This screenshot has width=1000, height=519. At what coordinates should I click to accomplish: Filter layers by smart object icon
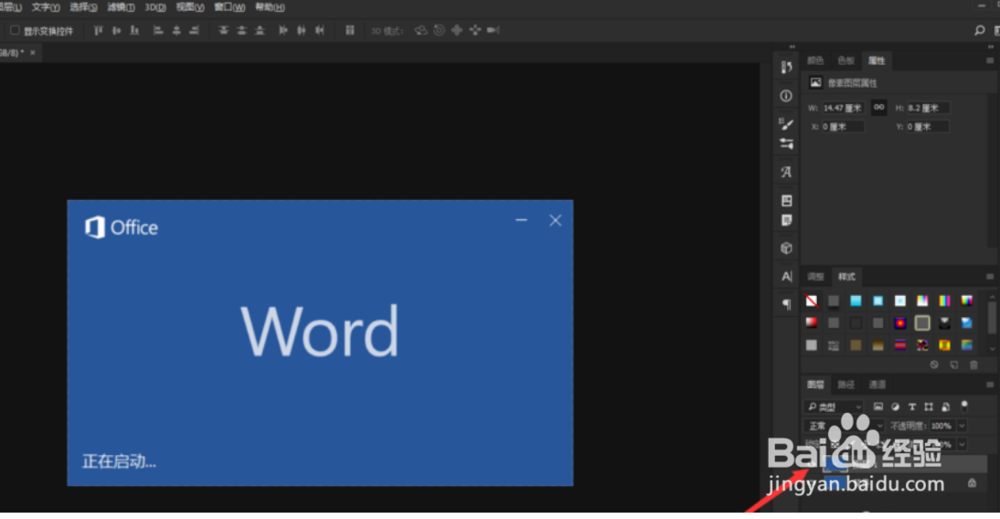click(x=946, y=407)
